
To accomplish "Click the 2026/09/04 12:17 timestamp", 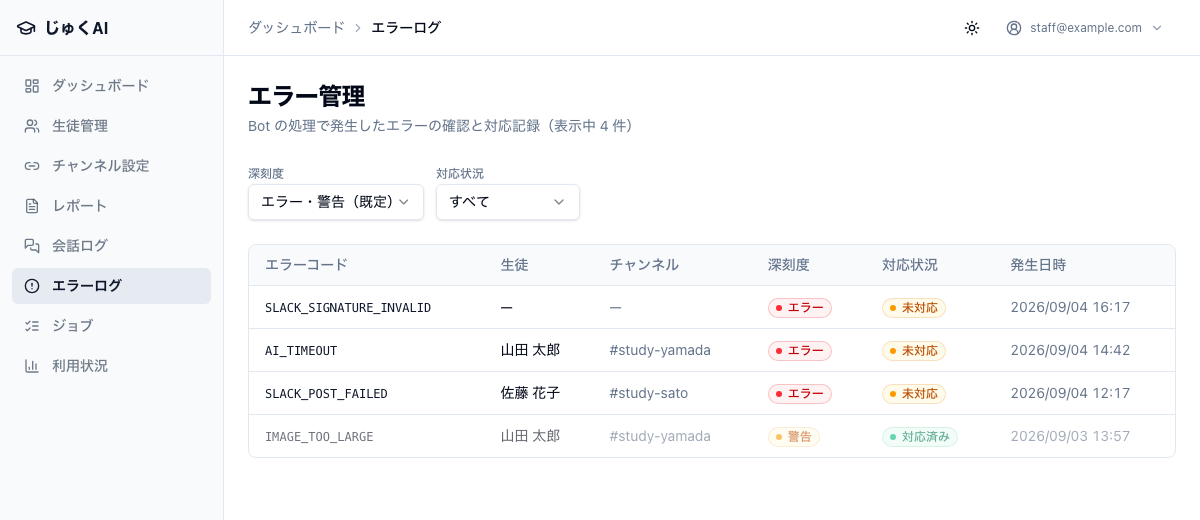I will pos(1070,394).
